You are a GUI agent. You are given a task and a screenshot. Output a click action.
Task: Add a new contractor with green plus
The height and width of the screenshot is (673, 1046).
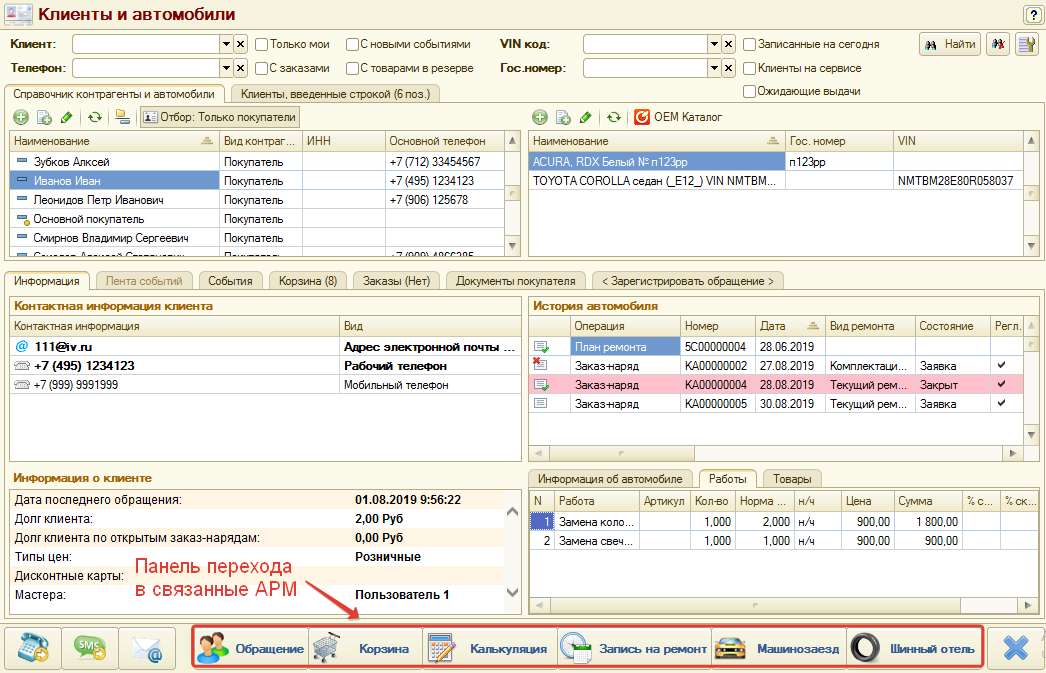click(21, 117)
